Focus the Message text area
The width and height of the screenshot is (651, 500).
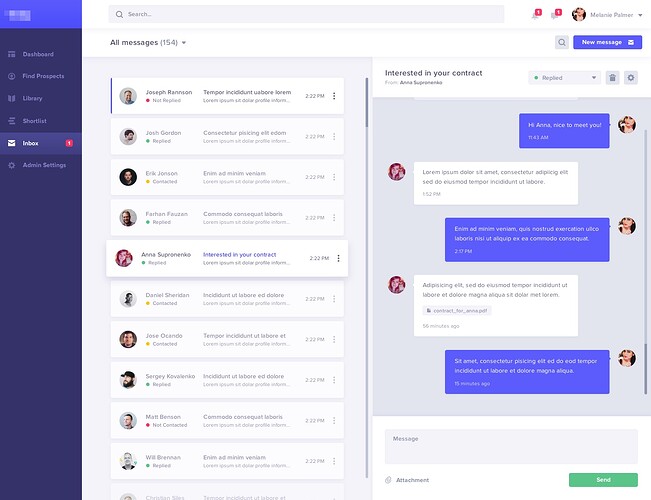(511, 446)
